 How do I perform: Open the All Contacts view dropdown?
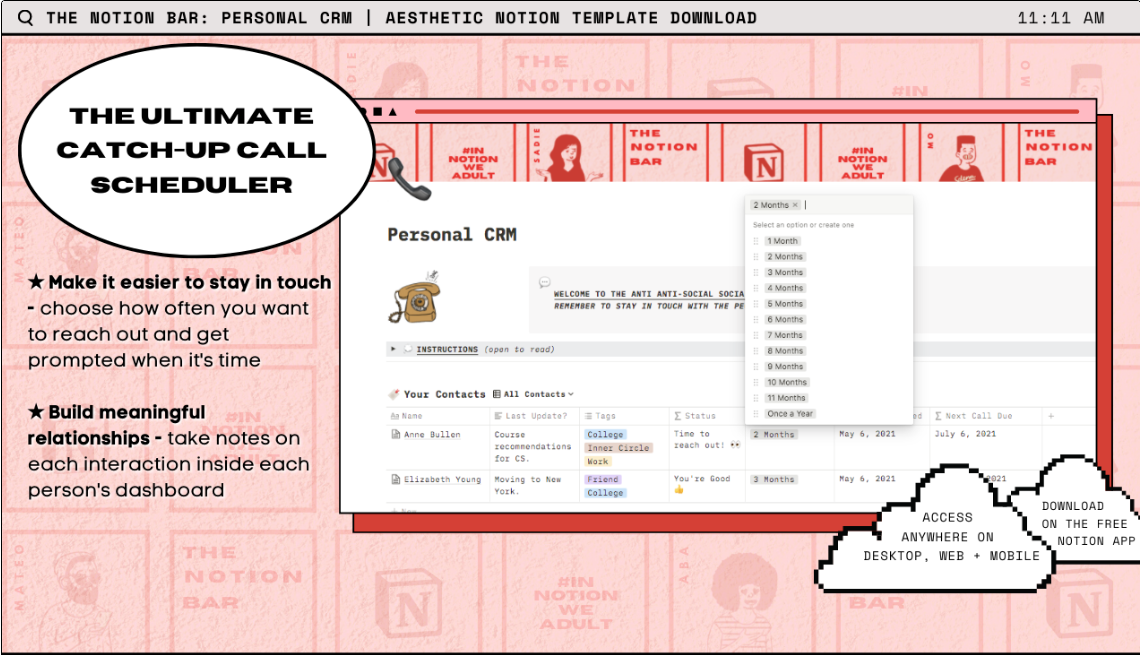tap(533, 394)
